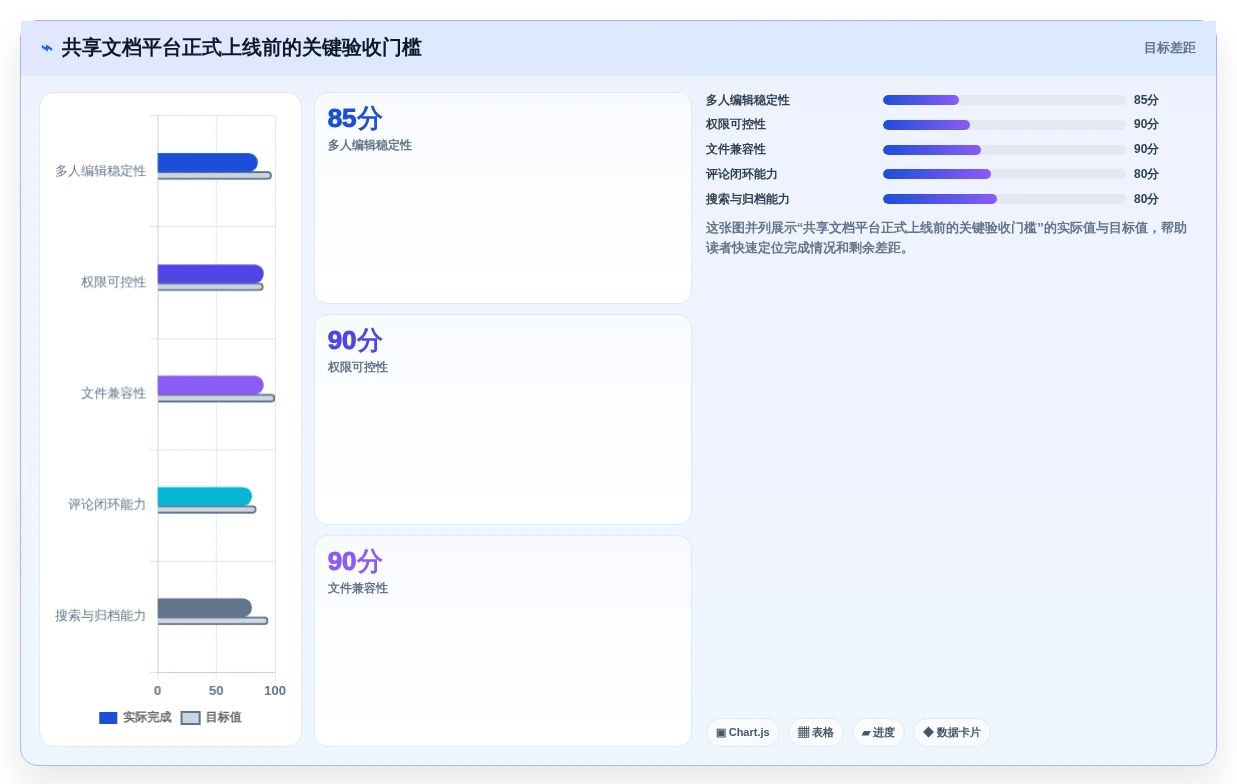Click 文件兼容性 axis label in chart
This screenshot has width=1237, height=784.
coord(113,393)
